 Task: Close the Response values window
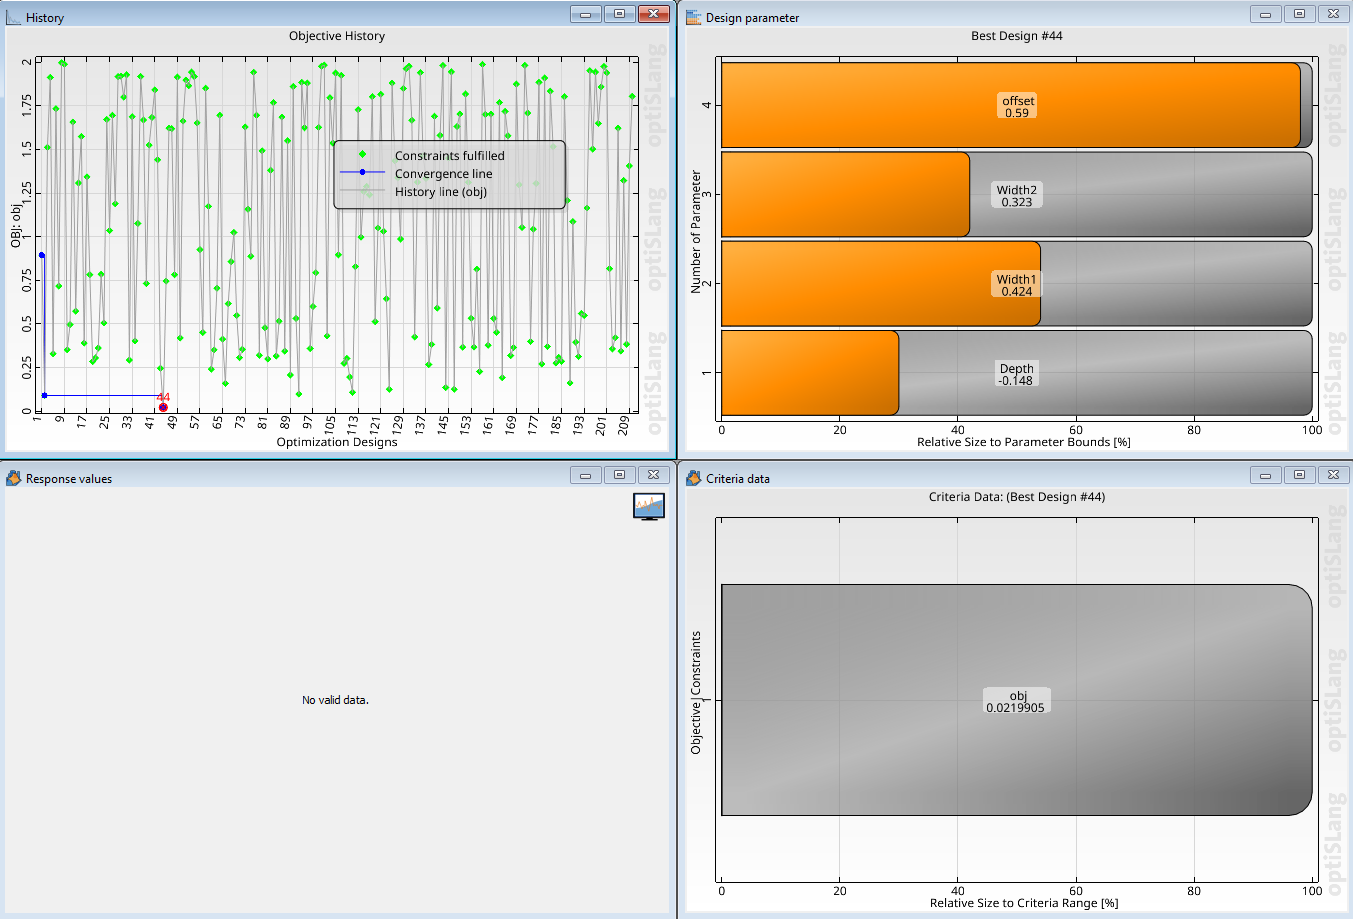(653, 475)
